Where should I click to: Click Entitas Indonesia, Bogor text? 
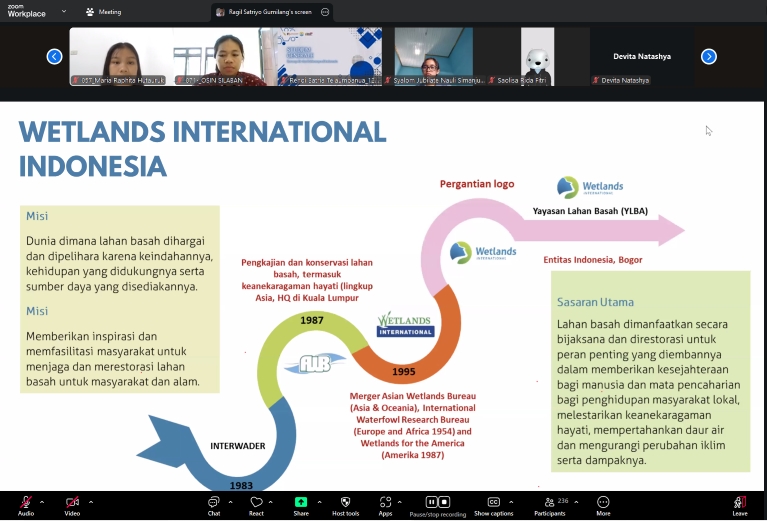593,260
